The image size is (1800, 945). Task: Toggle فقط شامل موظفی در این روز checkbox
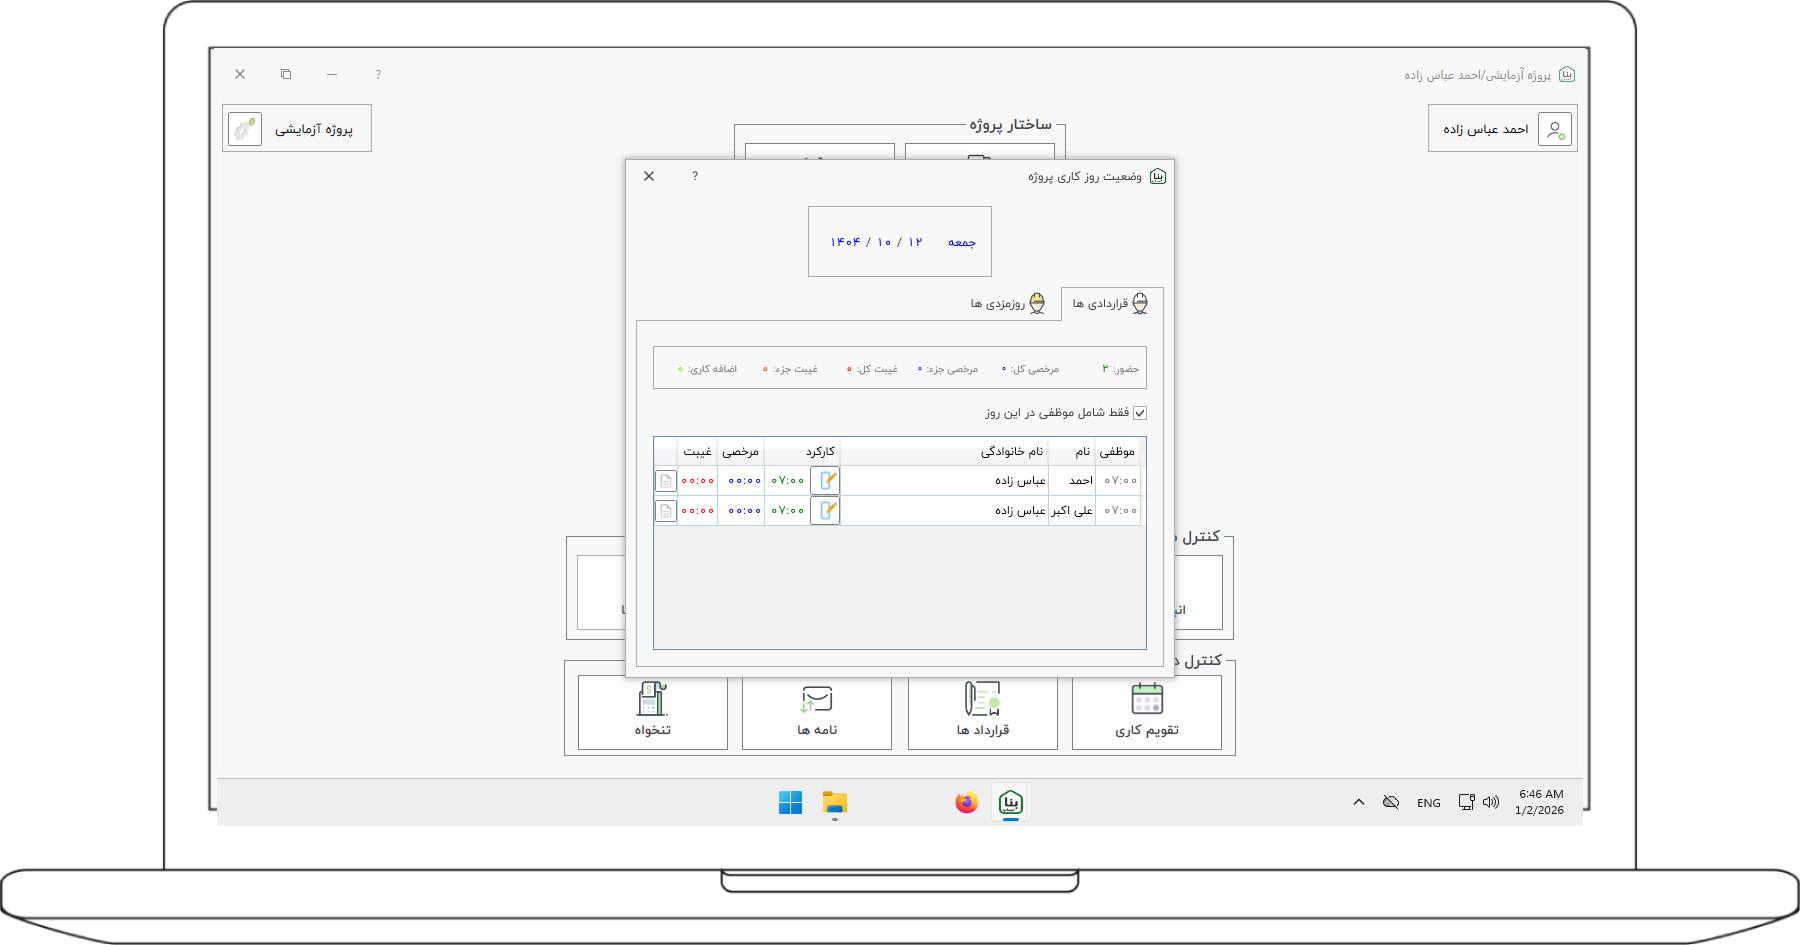coord(1140,413)
